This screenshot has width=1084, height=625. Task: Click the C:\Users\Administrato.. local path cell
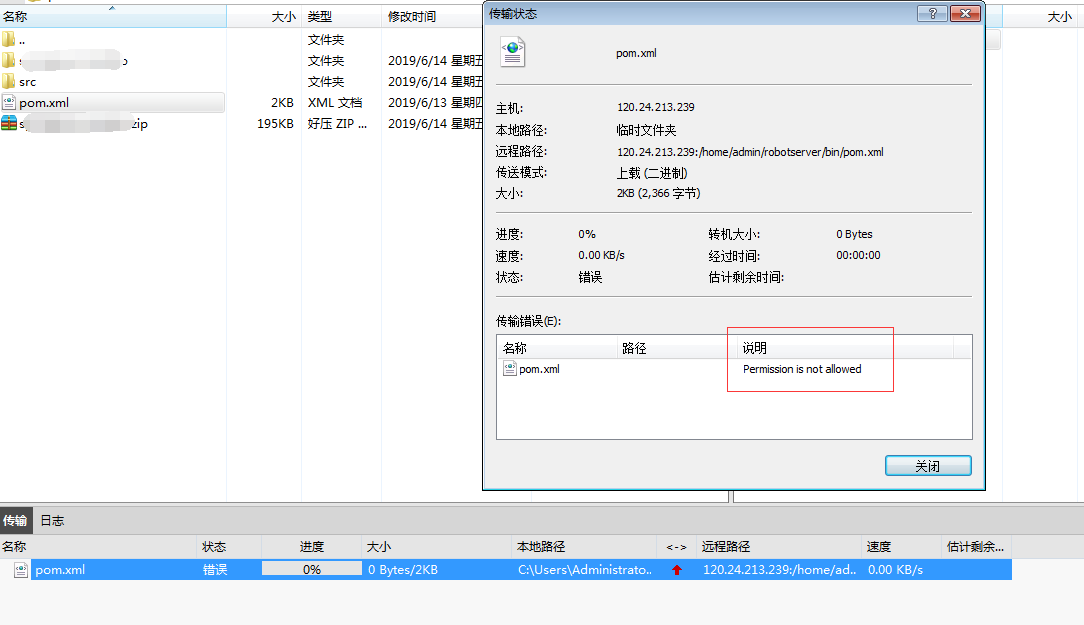(585, 570)
